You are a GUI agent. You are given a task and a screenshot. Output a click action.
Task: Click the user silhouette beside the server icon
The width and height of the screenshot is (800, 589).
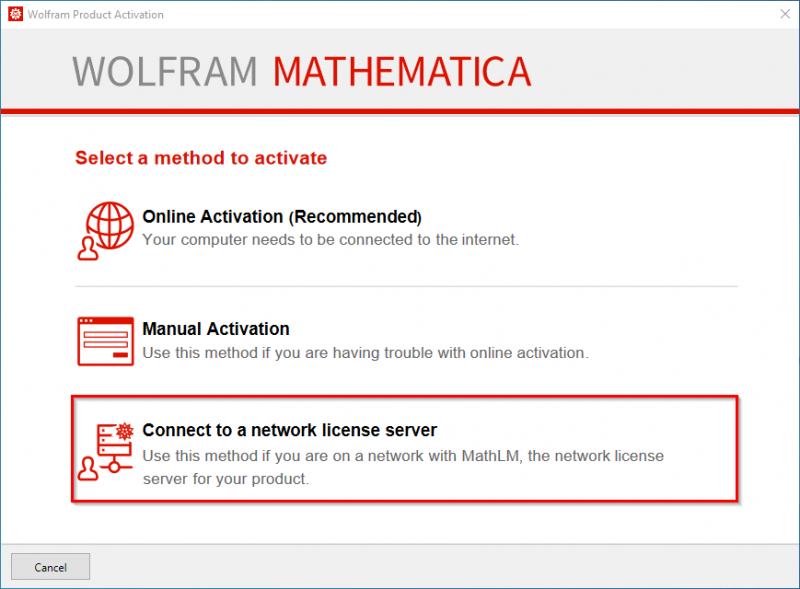88,469
